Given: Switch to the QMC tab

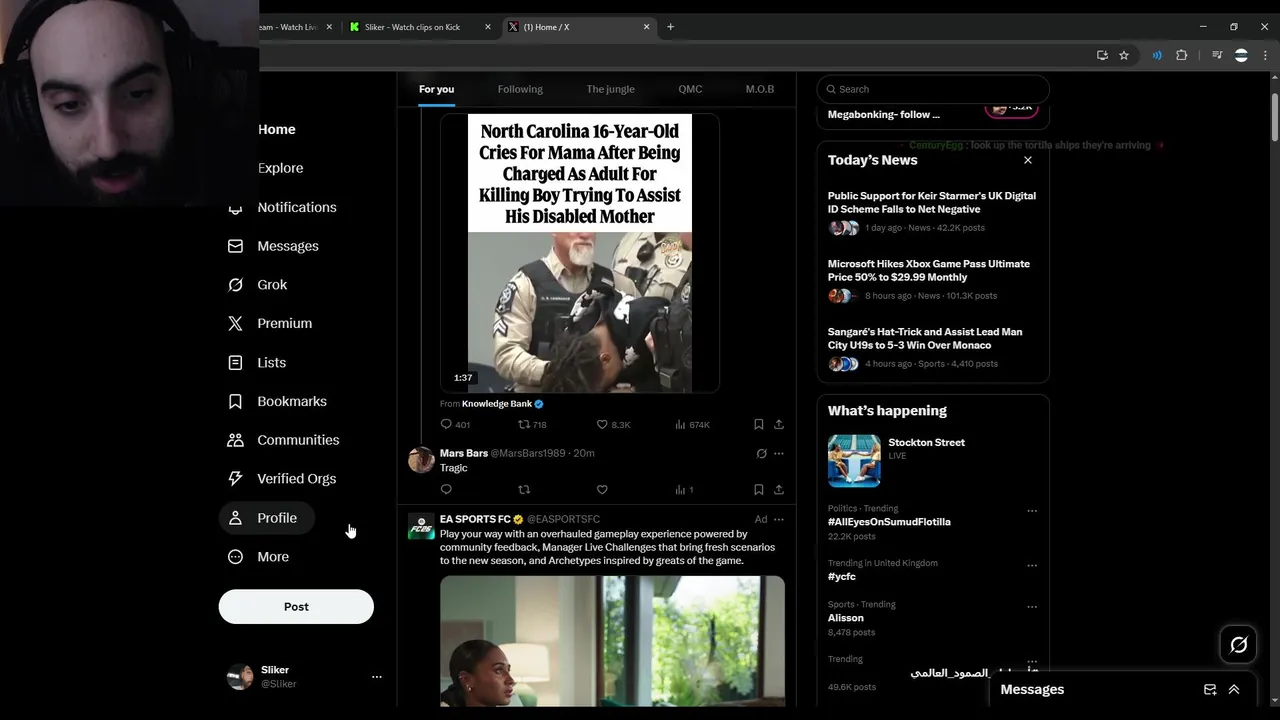Looking at the screenshot, I should (x=690, y=89).
